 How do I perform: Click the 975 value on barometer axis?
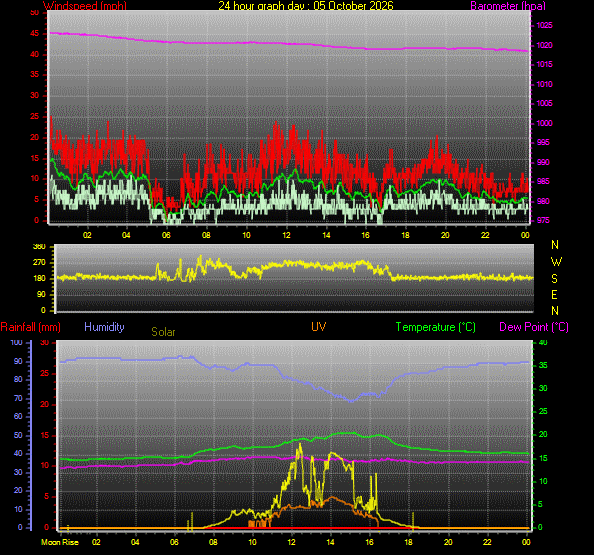click(543, 220)
